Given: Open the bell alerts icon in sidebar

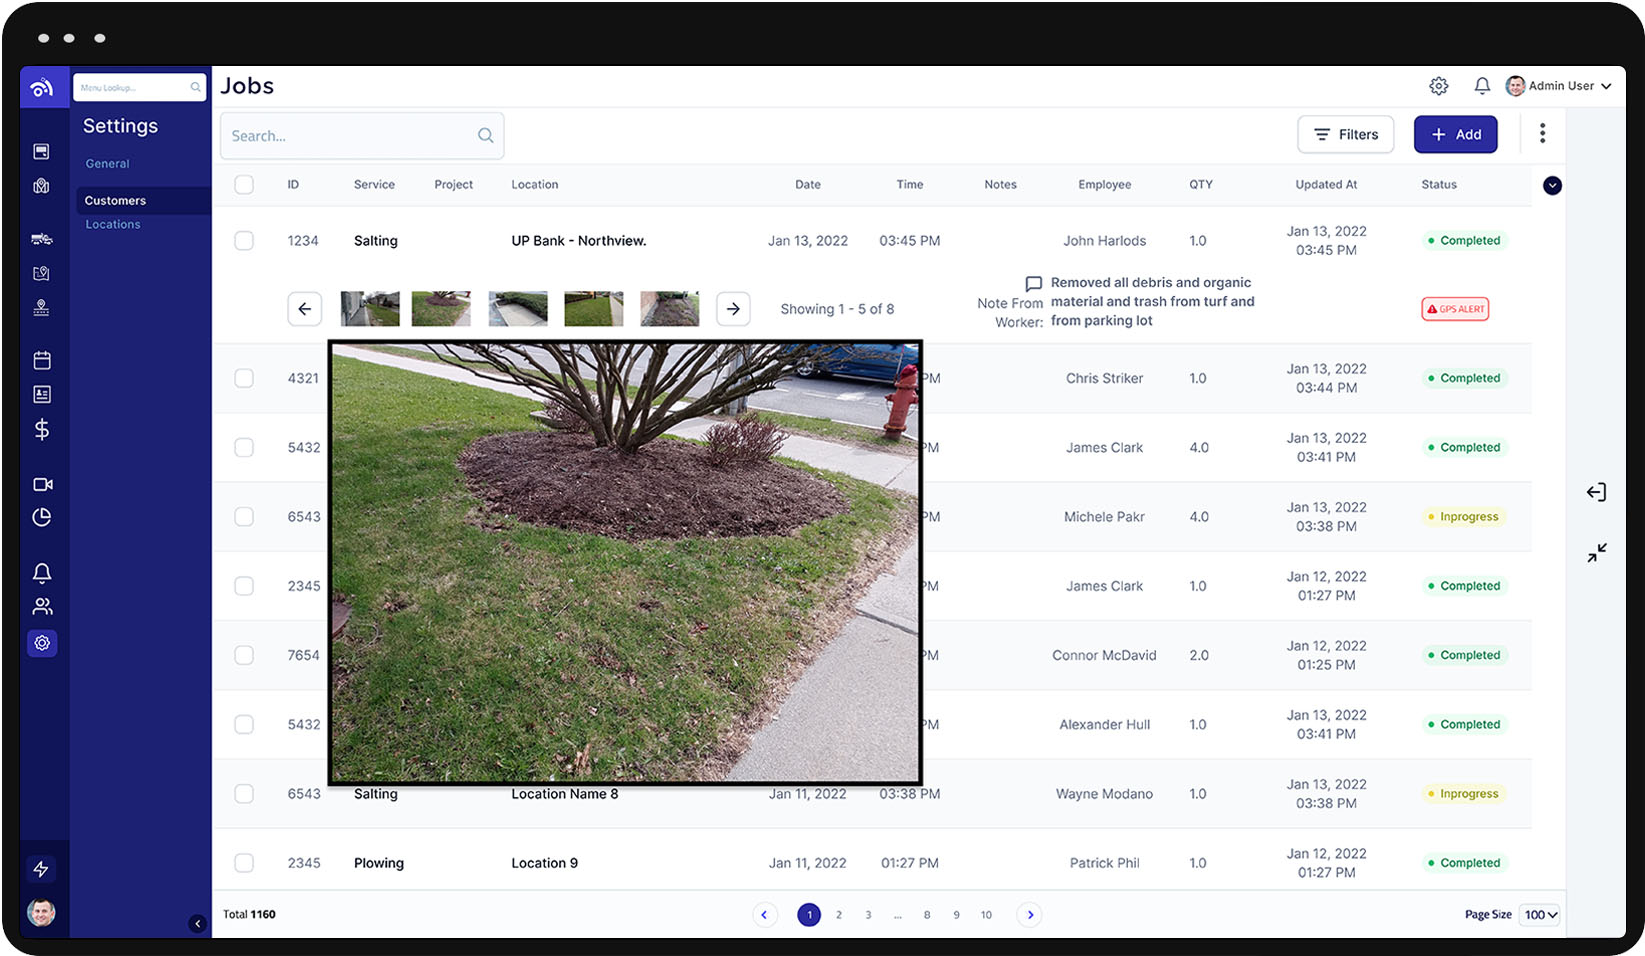Looking at the screenshot, I should click(x=42, y=573).
